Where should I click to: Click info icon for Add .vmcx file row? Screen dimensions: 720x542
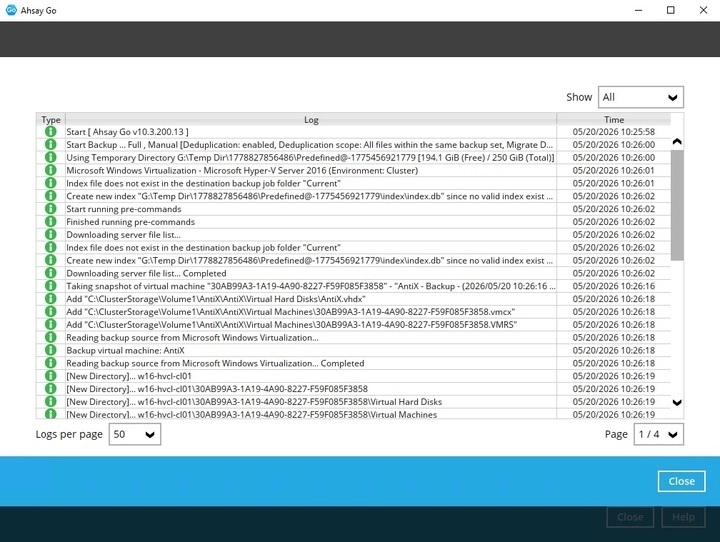coord(51,312)
